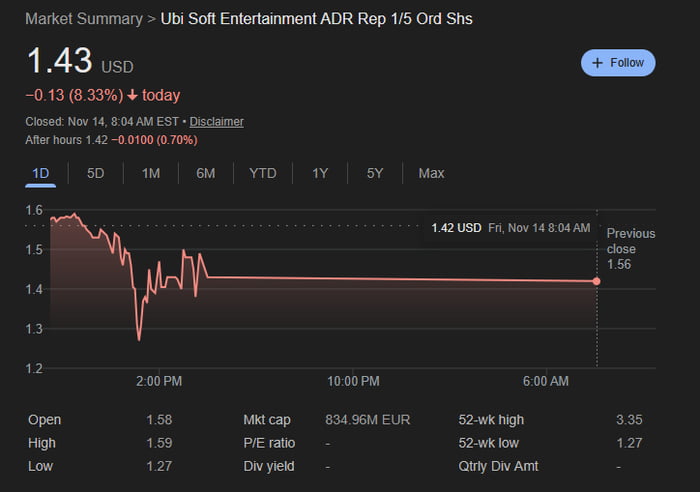
Task: Select the 5Y chart range
Action: (375, 173)
